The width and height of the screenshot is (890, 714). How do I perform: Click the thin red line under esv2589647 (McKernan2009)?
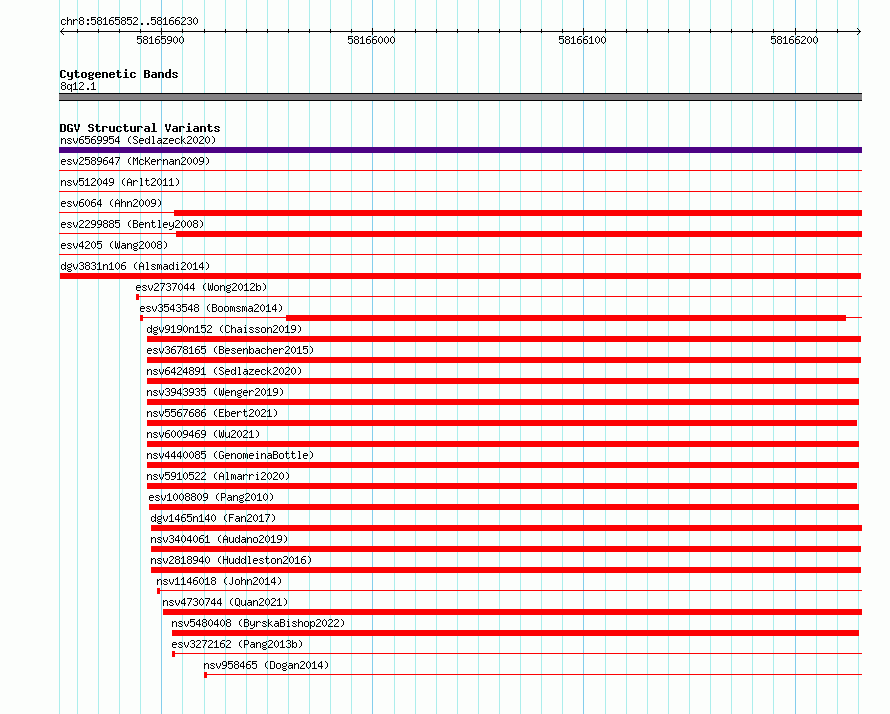460,170
